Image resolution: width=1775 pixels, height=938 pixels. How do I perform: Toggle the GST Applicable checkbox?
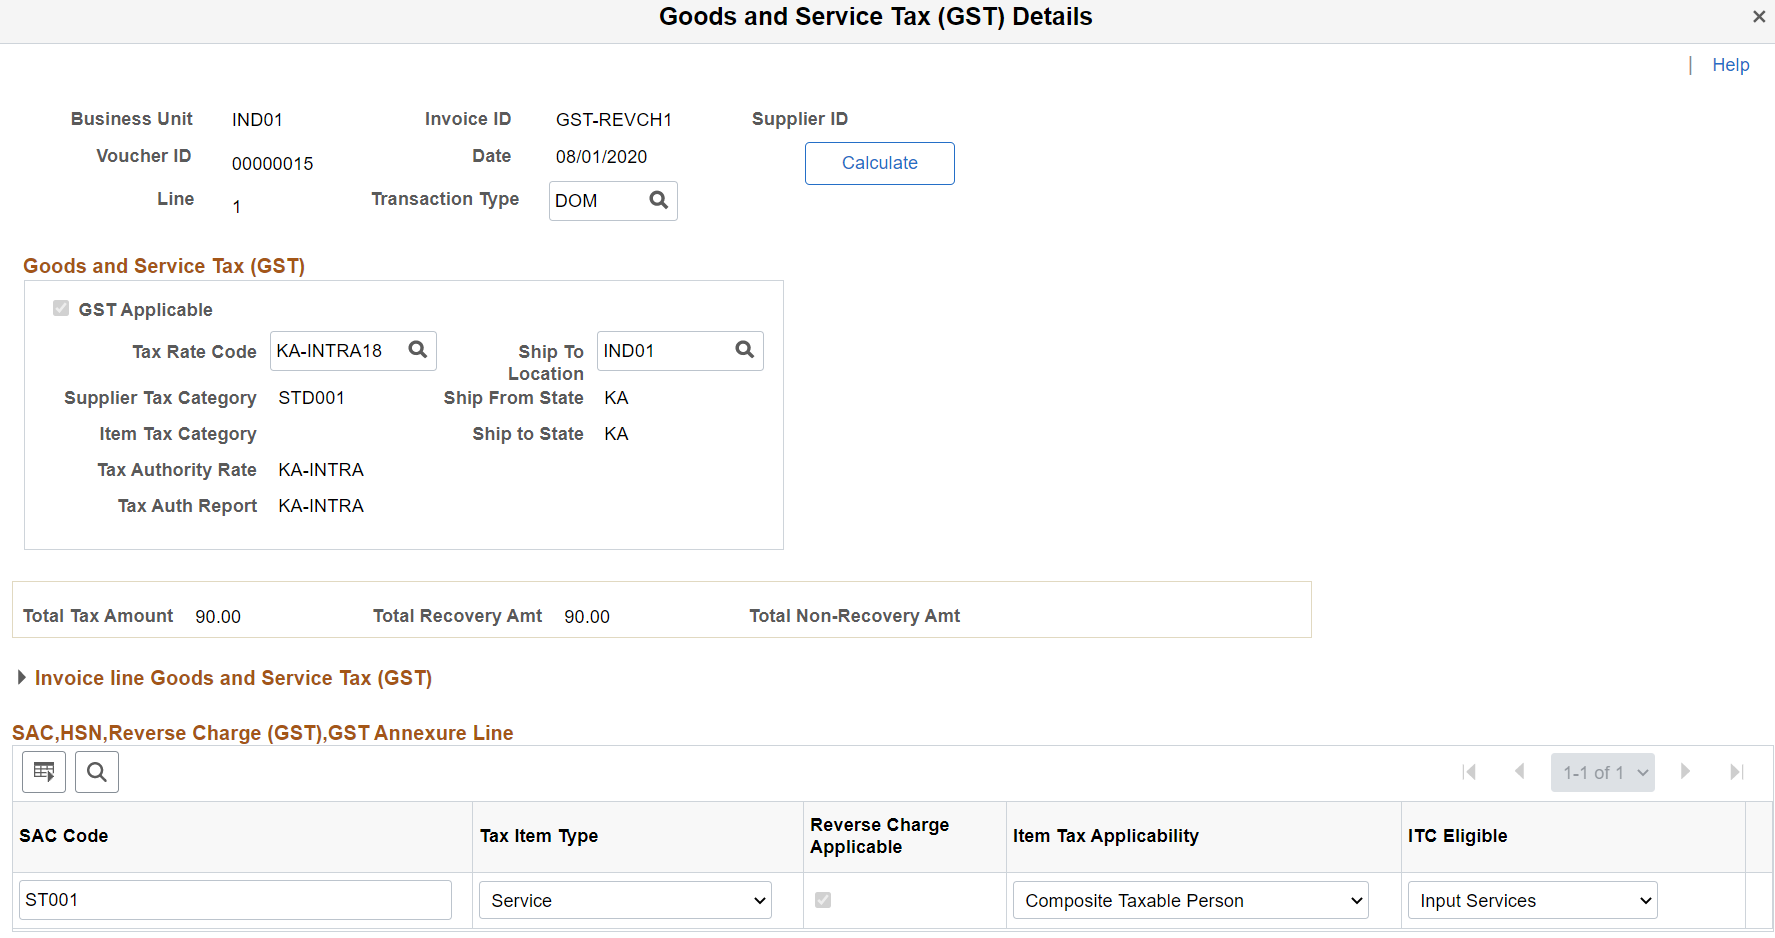click(61, 308)
